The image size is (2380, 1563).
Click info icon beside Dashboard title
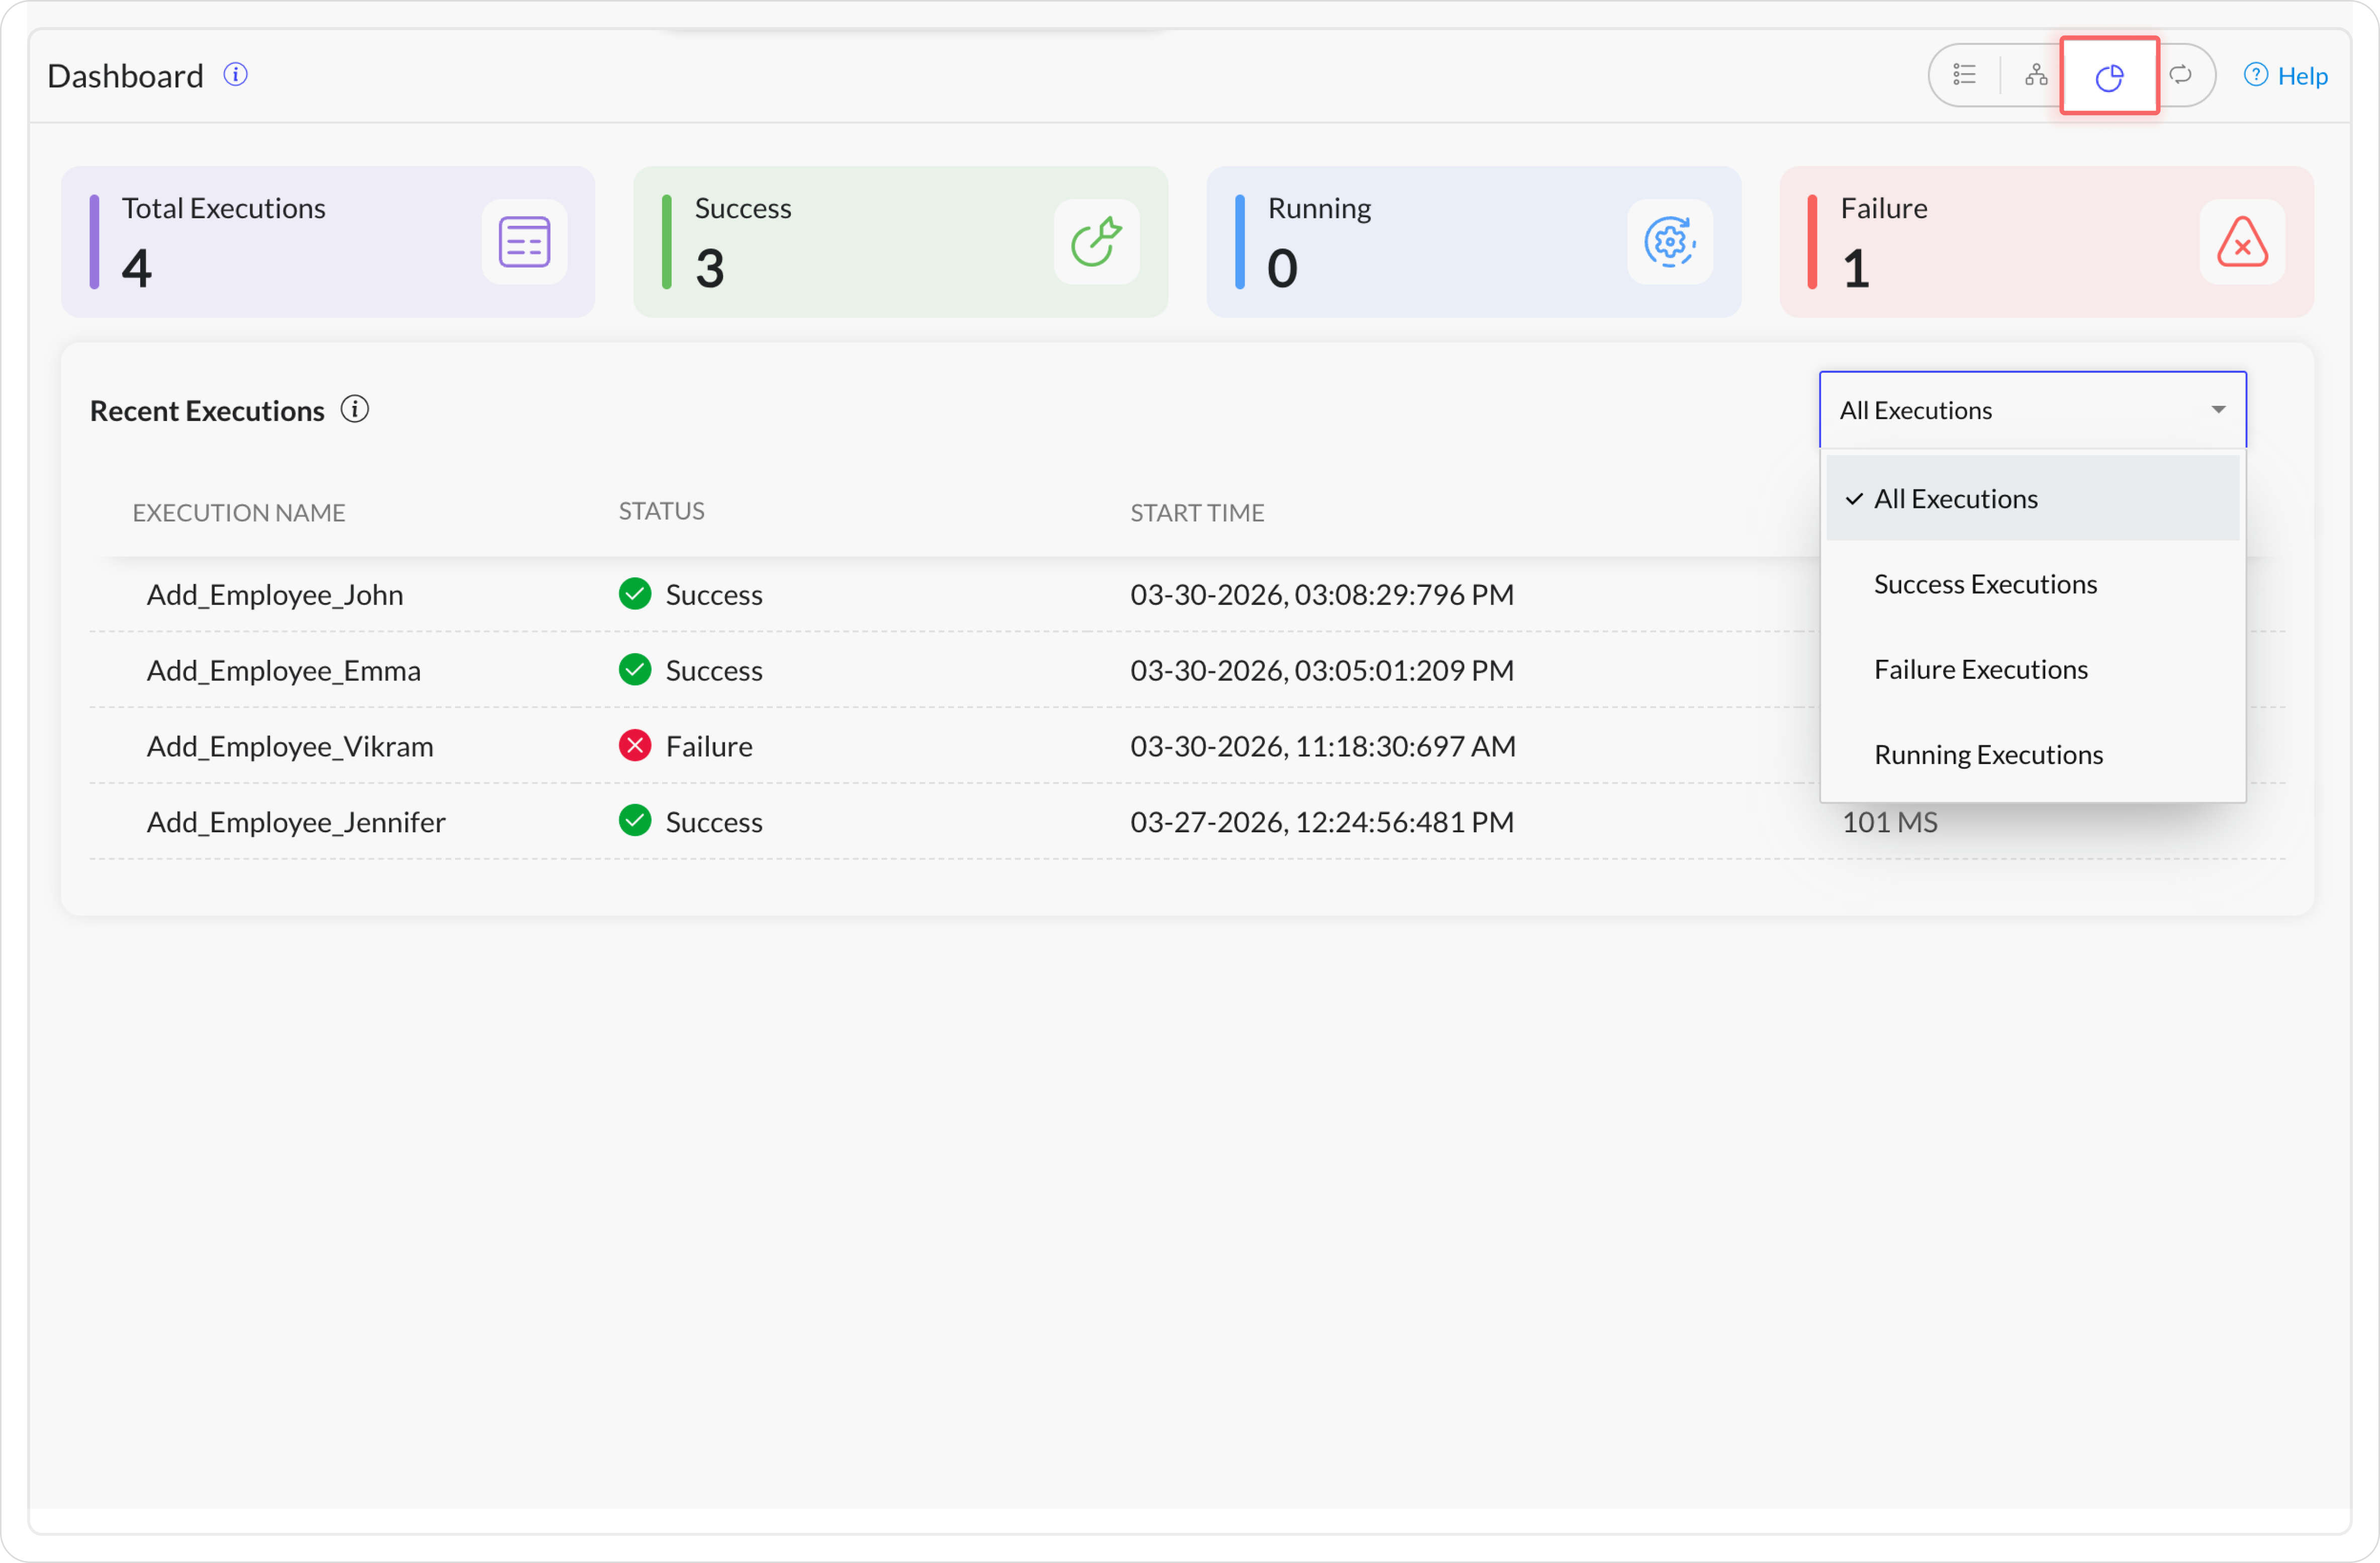click(235, 75)
